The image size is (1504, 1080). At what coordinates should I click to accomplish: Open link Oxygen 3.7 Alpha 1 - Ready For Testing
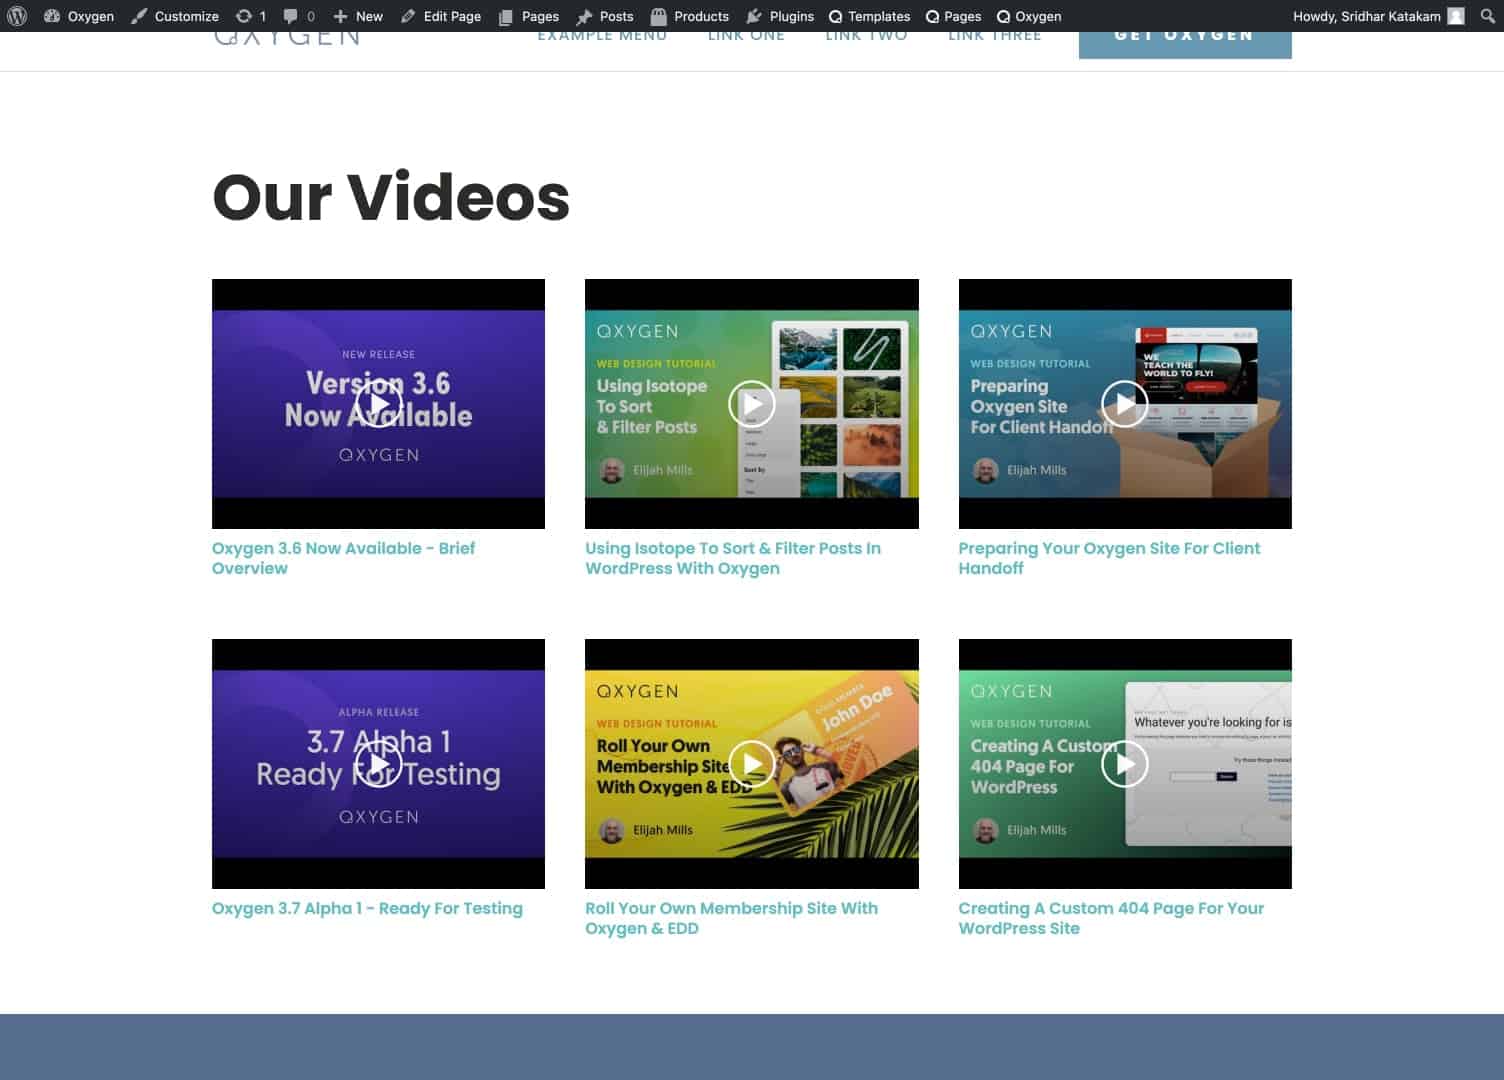367,908
